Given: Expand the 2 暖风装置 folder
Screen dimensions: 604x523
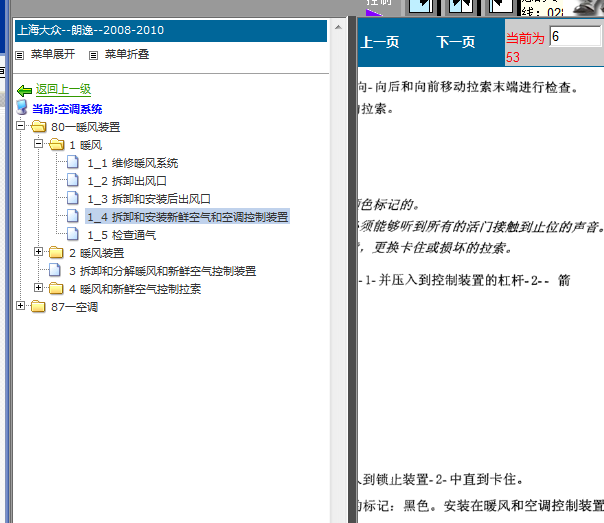Looking at the screenshot, I should (x=39, y=252).
